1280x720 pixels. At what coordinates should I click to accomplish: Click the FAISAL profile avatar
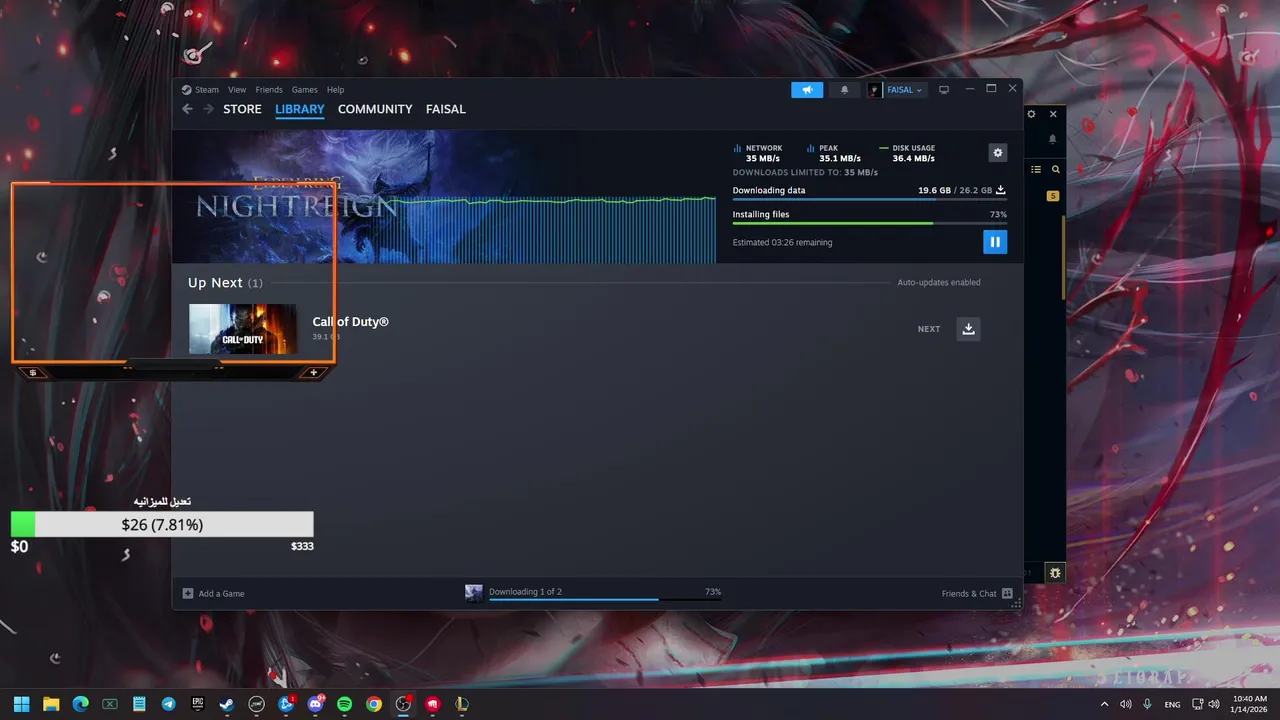874,90
